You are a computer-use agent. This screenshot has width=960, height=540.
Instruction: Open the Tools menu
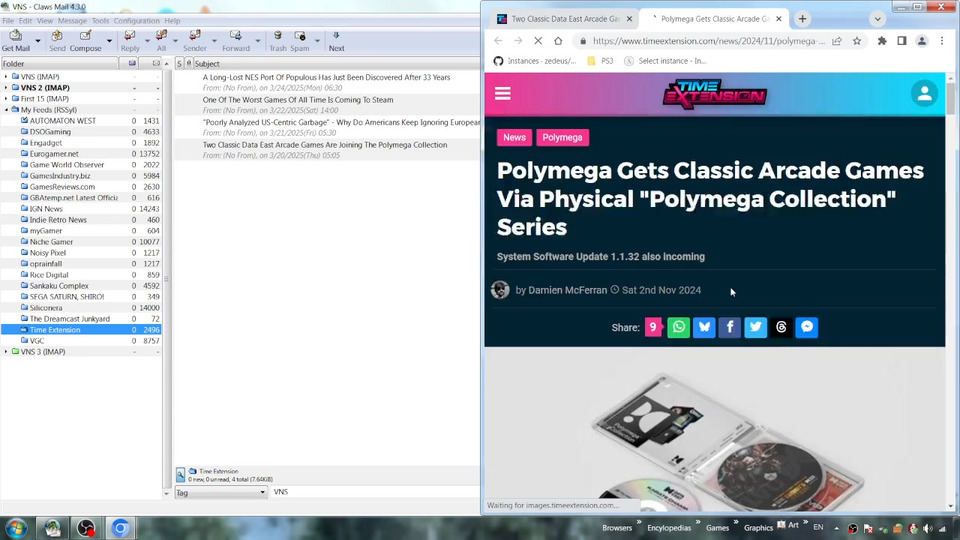pyautogui.click(x=100, y=21)
